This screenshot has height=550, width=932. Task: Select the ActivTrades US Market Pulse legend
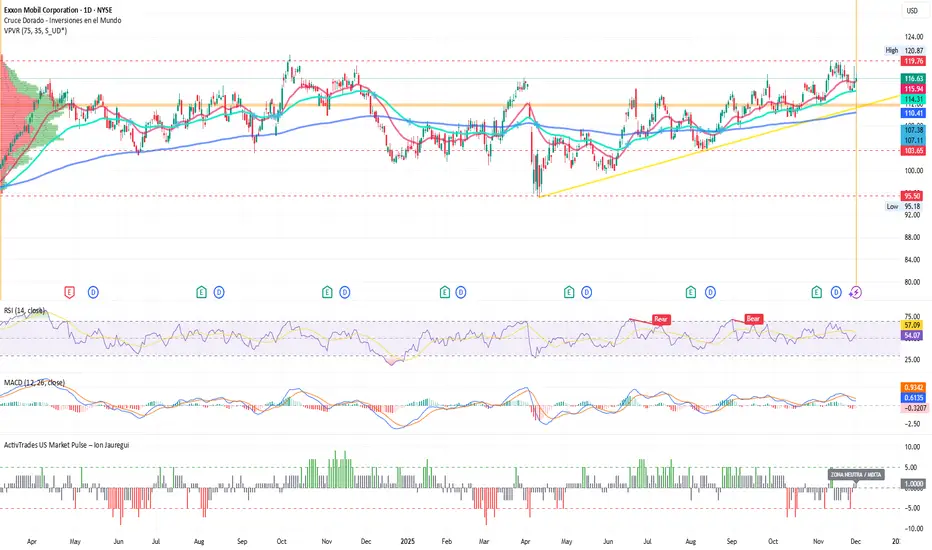[67, 445]
